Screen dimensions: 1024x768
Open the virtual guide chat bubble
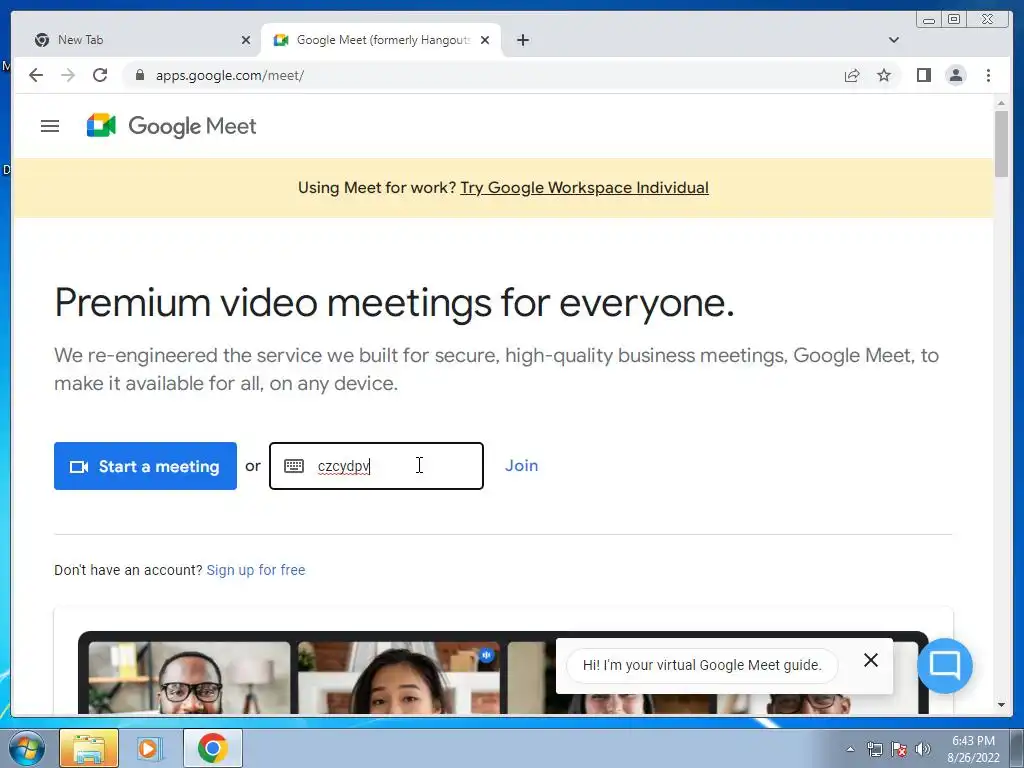(944, 665)
